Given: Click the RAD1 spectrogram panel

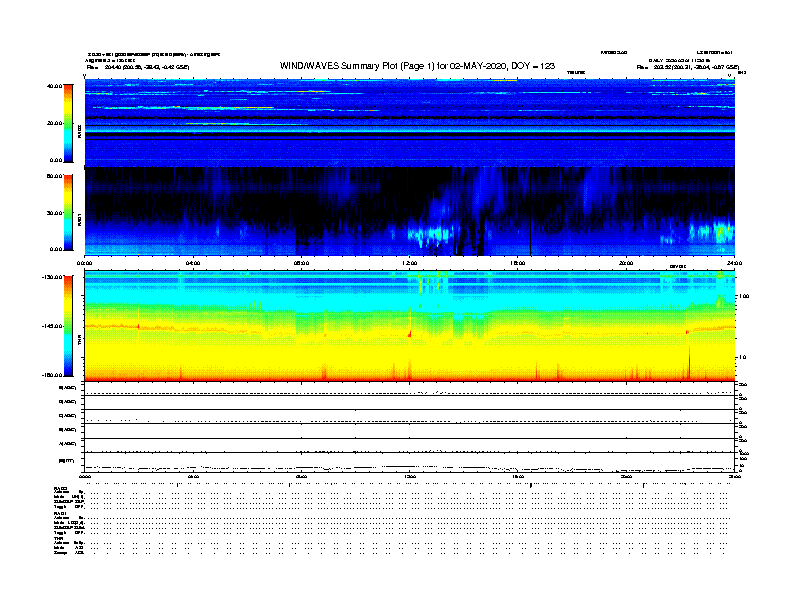Looking at the screenshot, I should [410, 212].
